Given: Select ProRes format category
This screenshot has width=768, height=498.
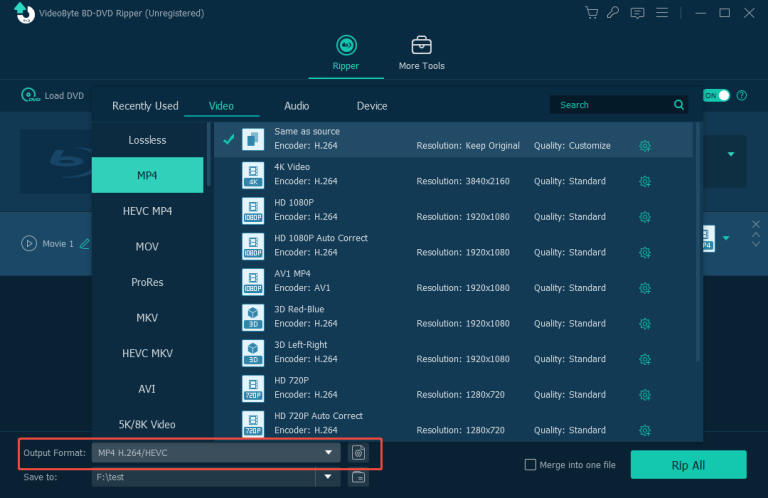Looking at the screenshot, I should 147,282.
